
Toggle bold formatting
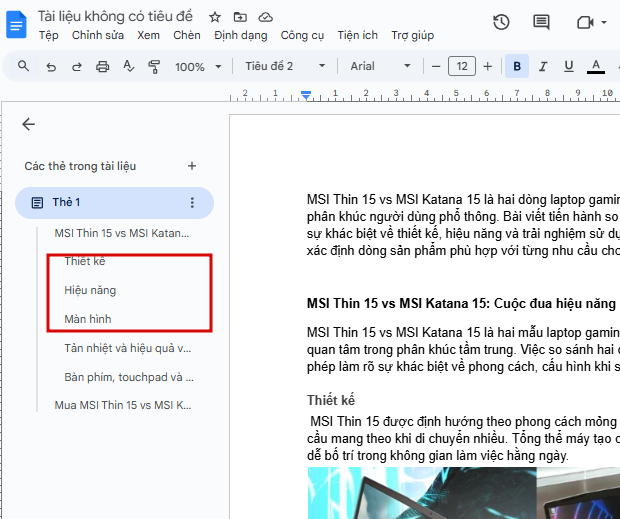[517, 66]
